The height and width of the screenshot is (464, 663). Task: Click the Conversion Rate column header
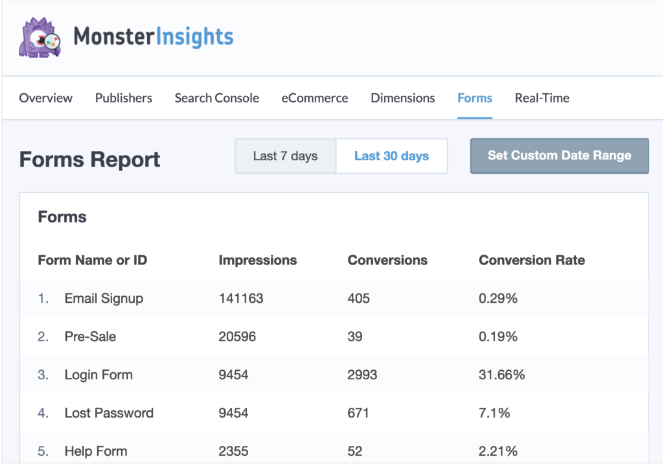tap(532, 260)
